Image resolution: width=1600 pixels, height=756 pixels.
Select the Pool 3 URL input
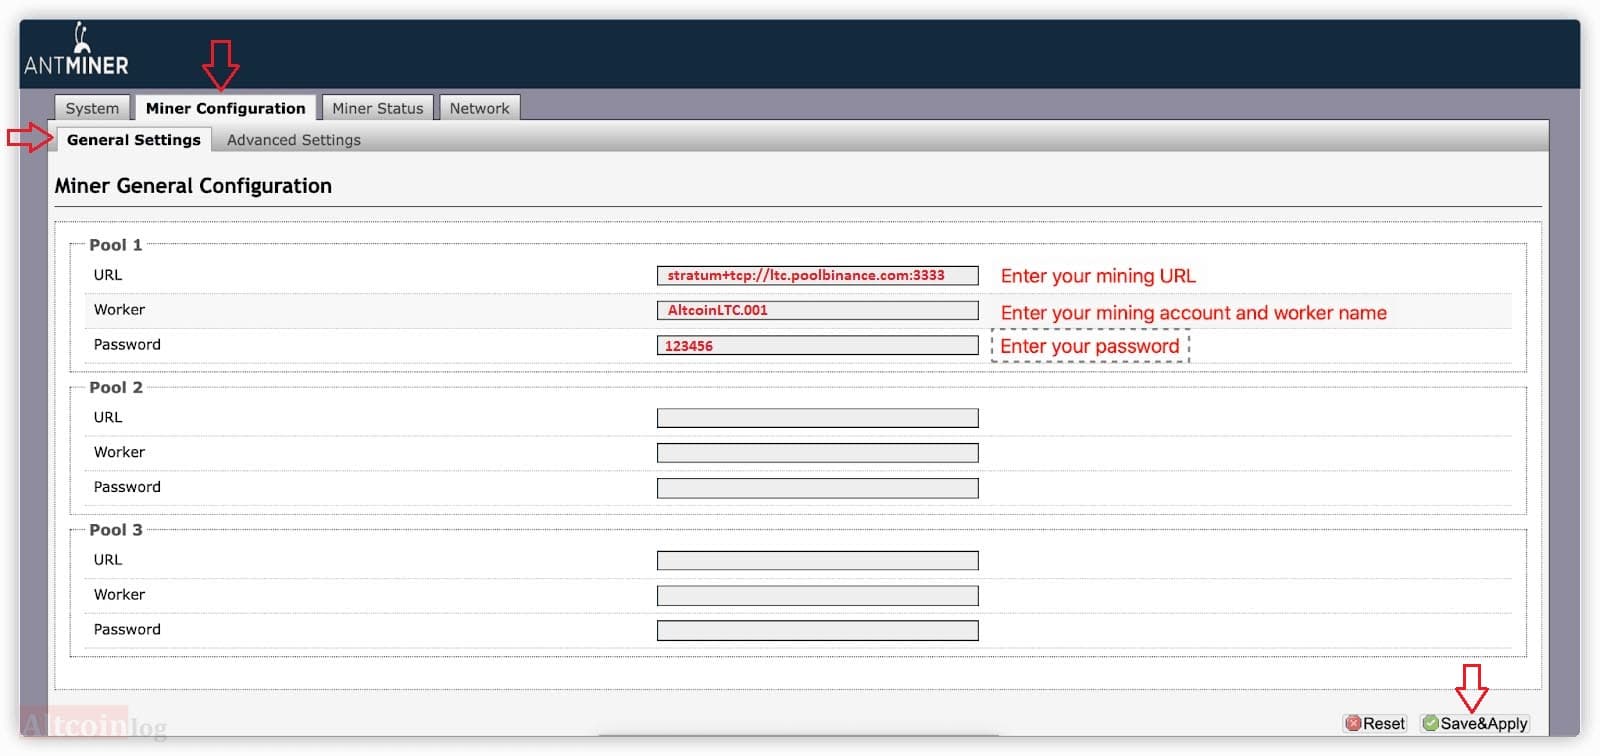(x=817, y=561)
